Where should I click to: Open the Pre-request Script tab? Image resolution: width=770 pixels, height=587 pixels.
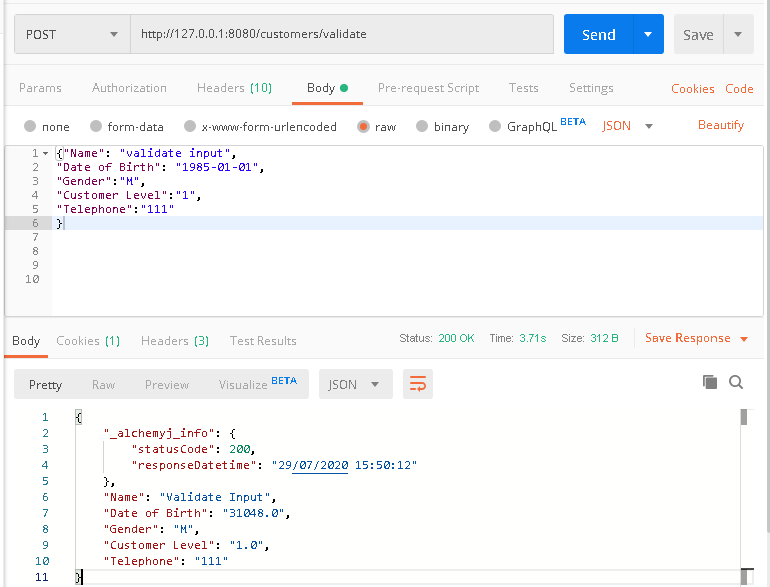428,88
